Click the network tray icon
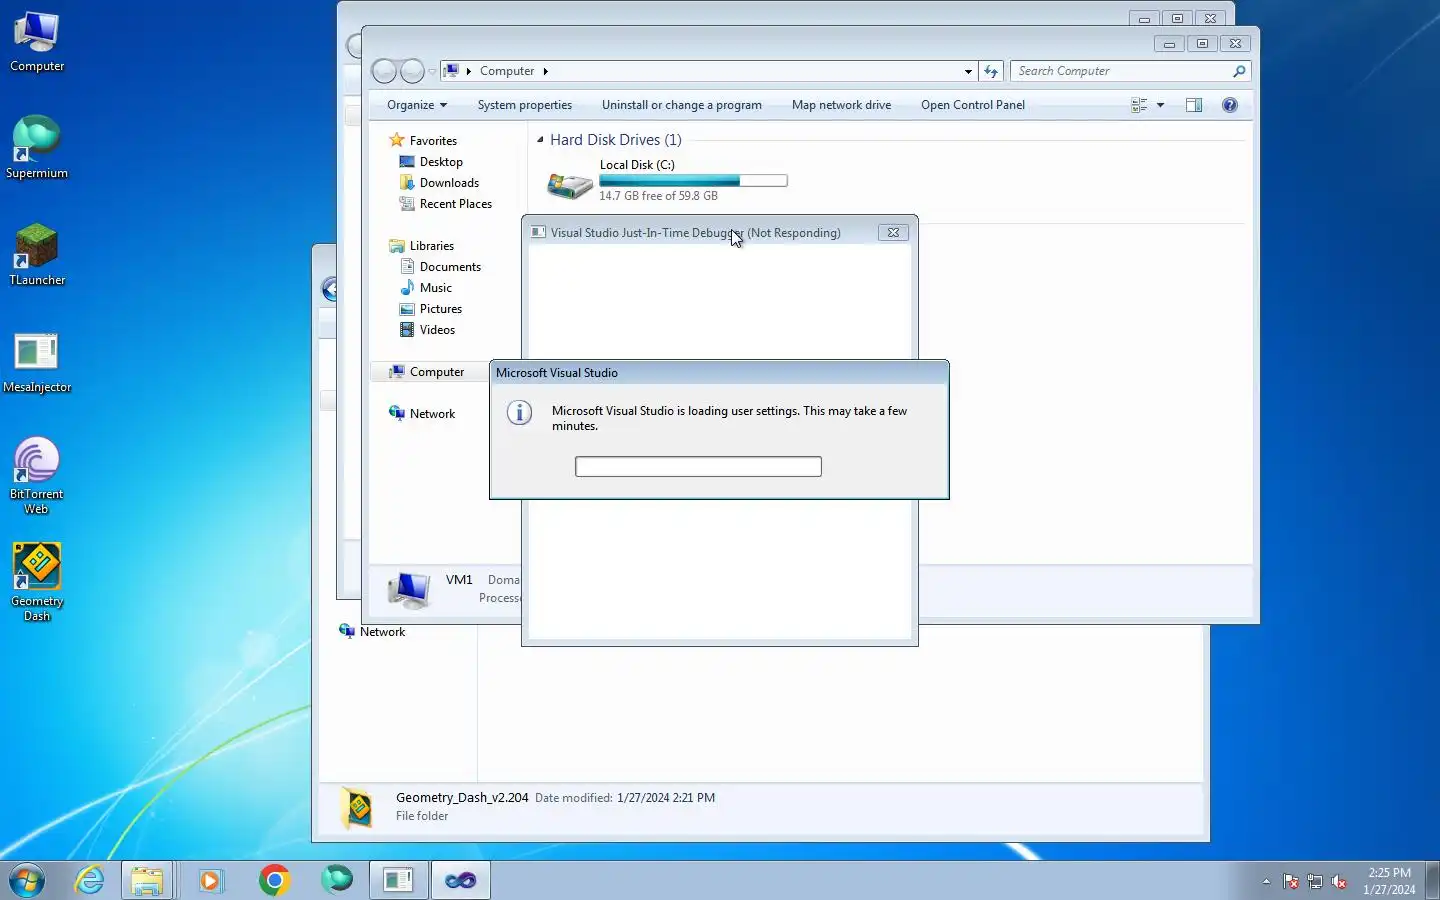Screen dimensions: 1440x900 pyautogui.click(x=1315, y=882)
